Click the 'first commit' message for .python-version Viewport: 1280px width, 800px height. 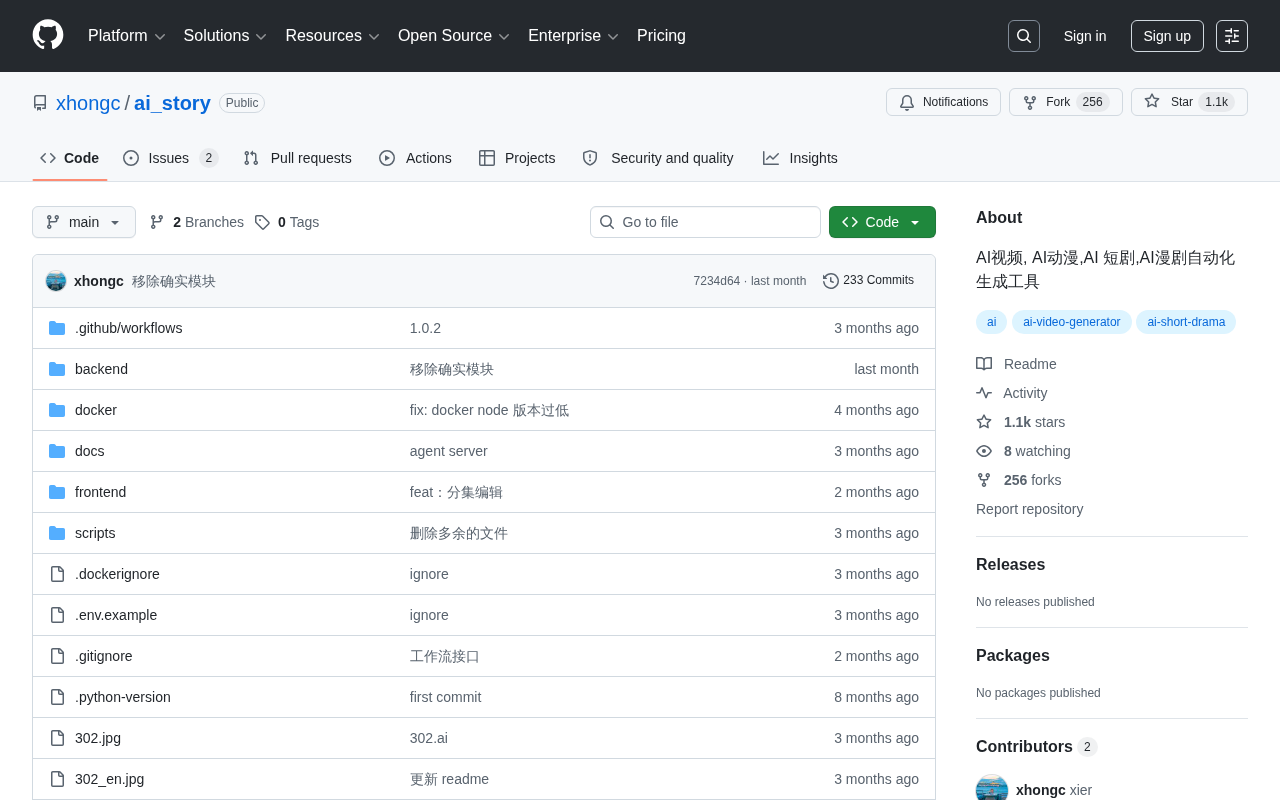pos(445,697)
